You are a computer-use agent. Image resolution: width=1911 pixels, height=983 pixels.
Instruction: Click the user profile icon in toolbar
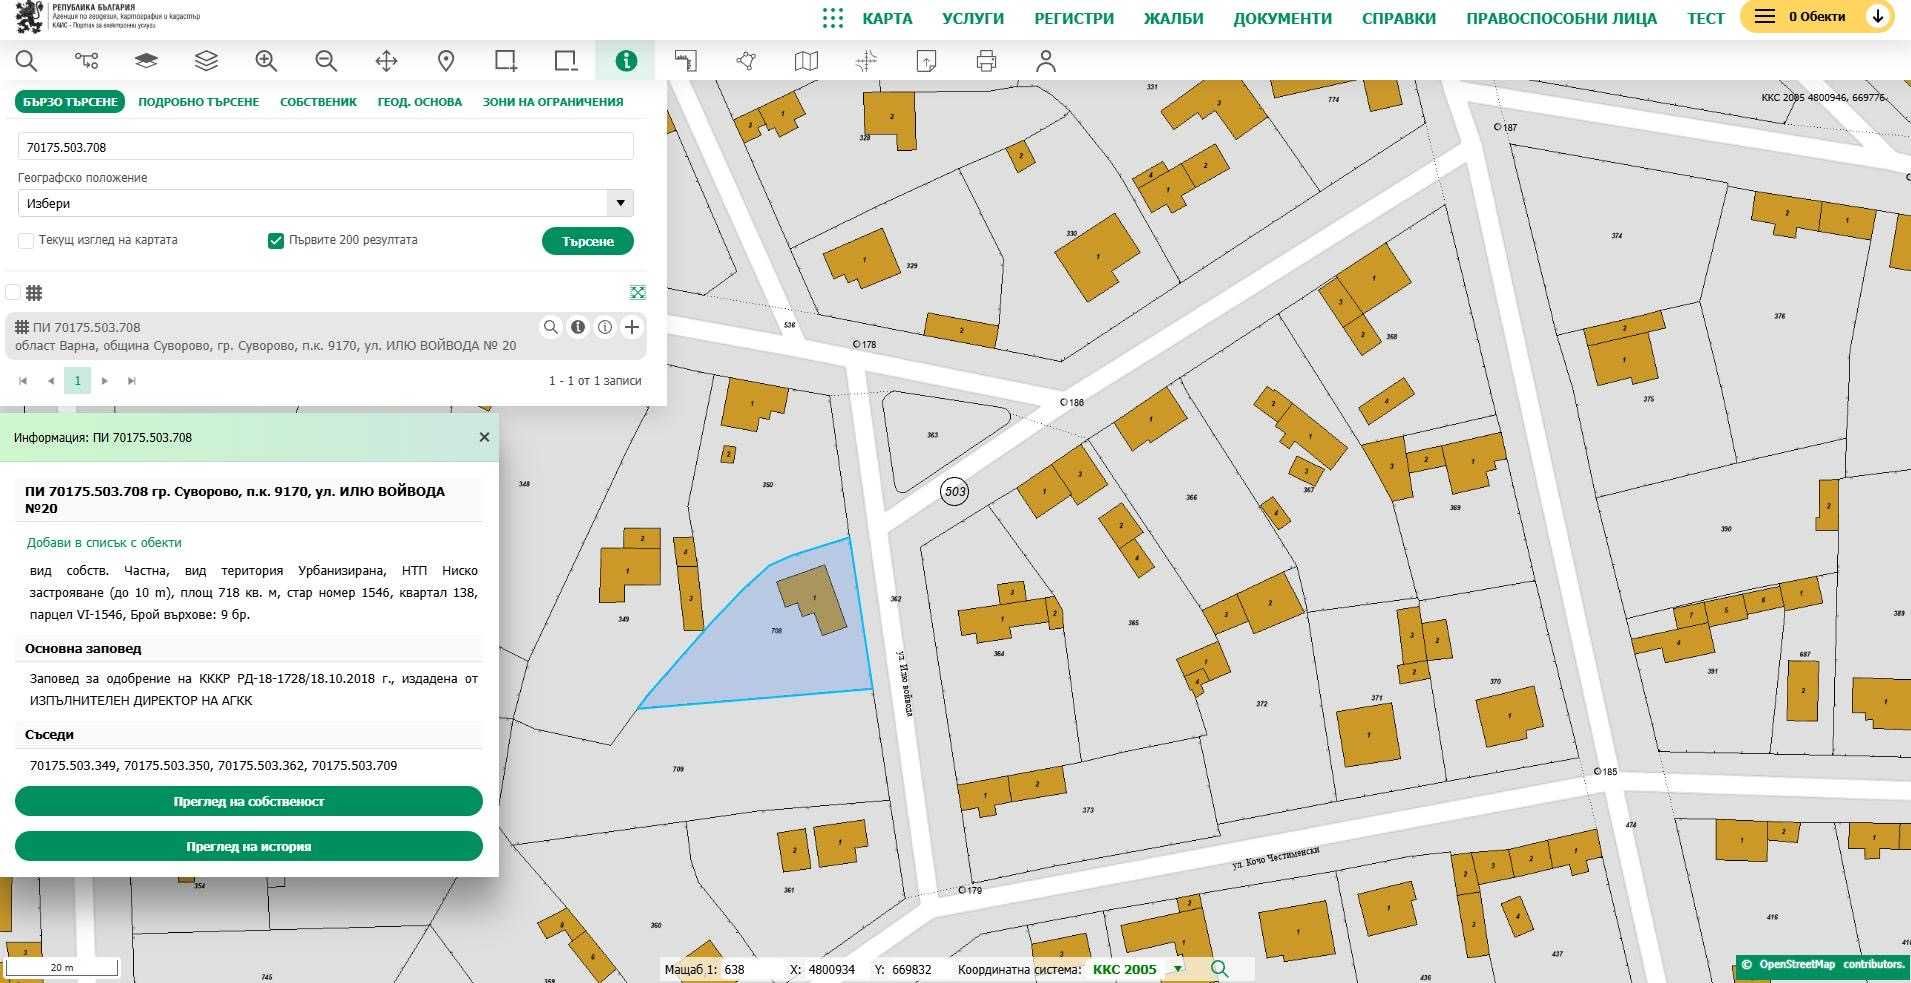point(1046,61)
